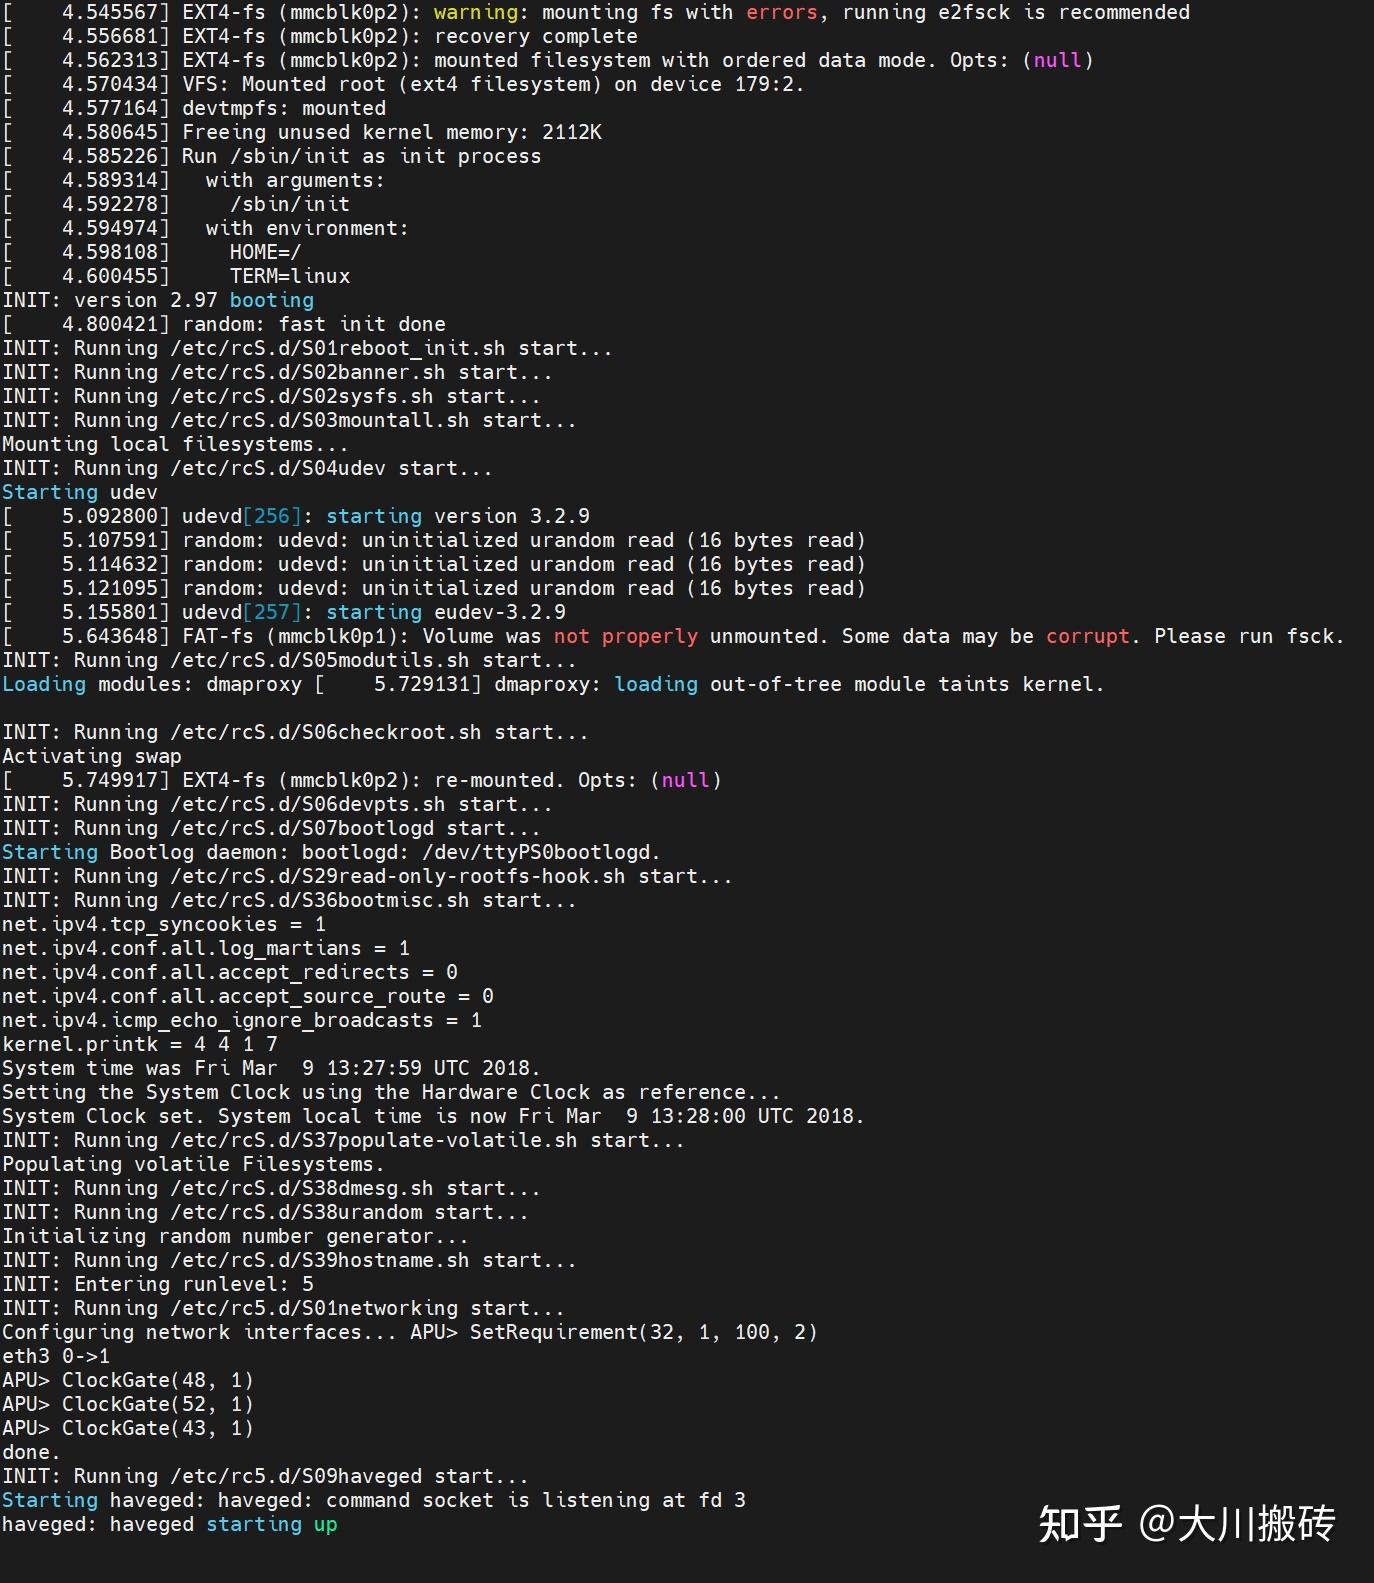Click the "/etc/rcS.d/S01reboot_init.sh" path text

click(x=337, y=348)
